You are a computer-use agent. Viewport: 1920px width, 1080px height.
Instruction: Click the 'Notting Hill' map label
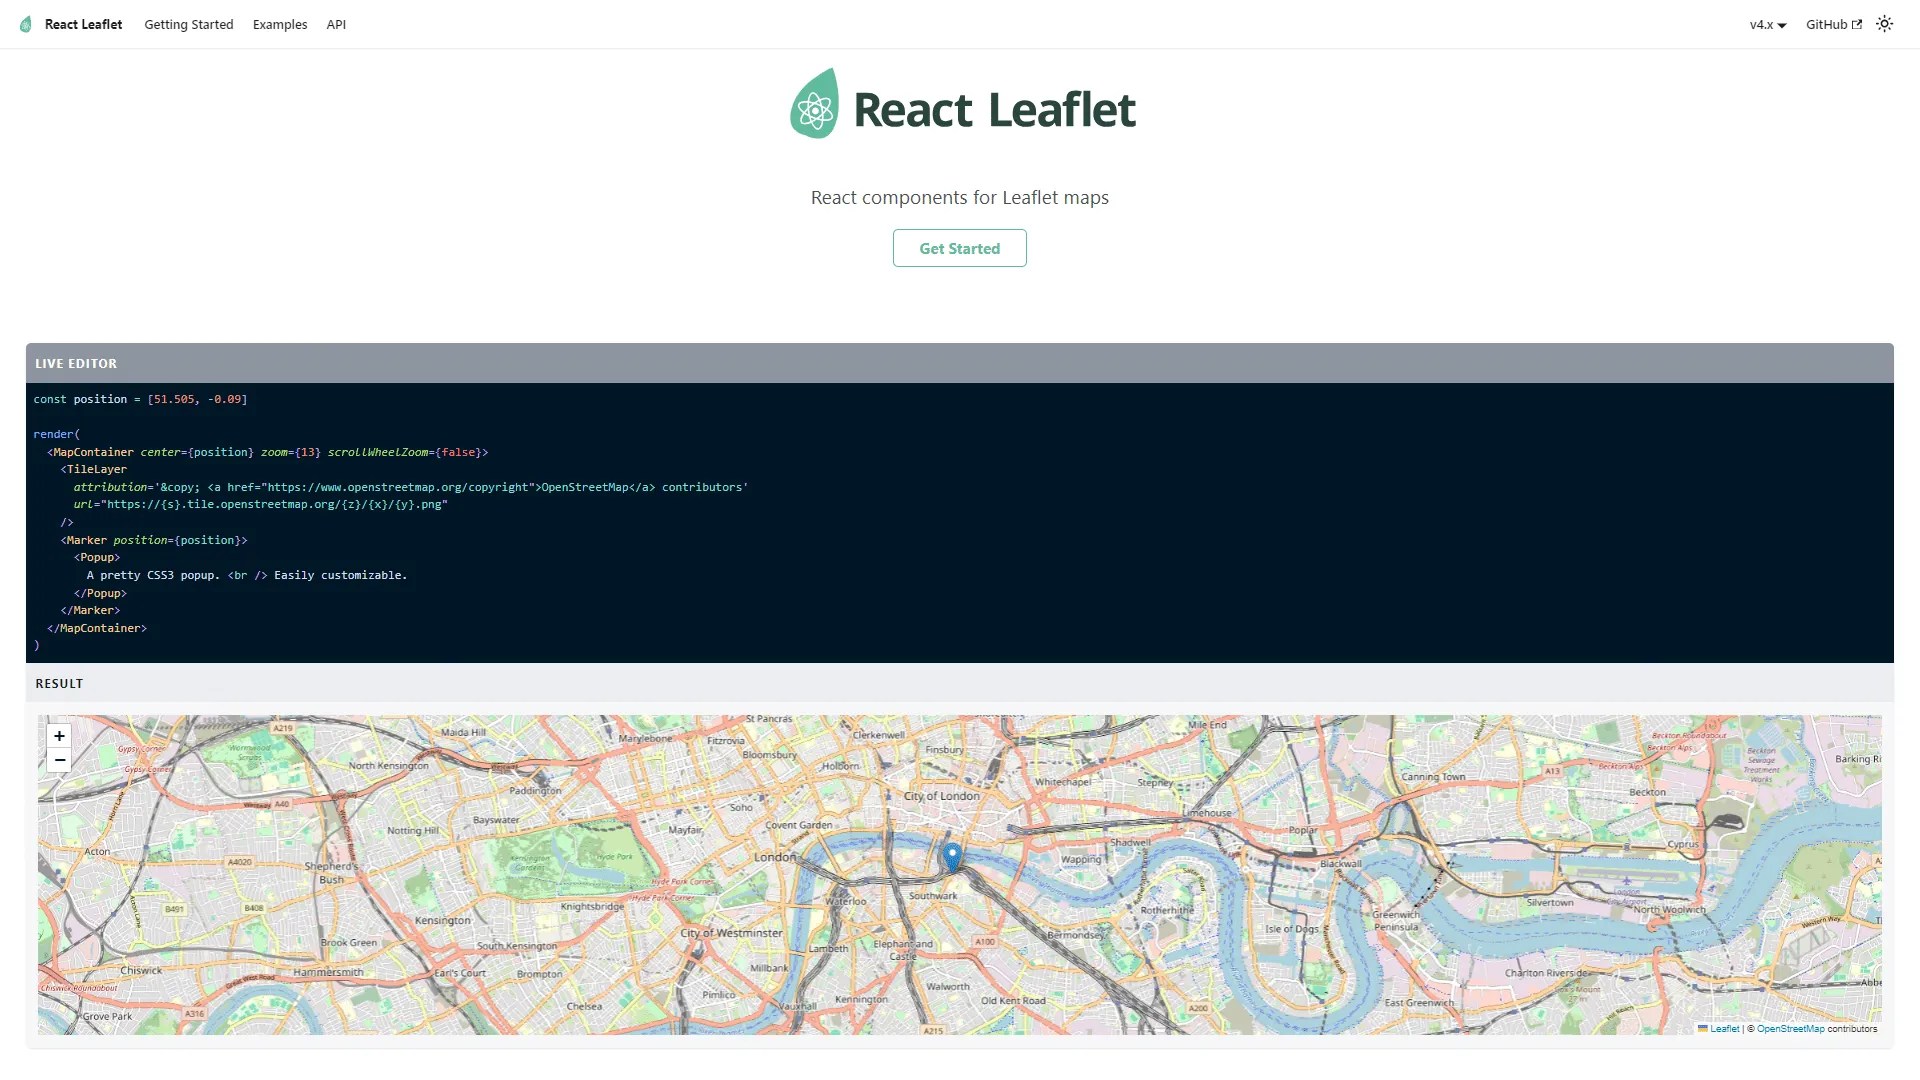coord(413,831)
